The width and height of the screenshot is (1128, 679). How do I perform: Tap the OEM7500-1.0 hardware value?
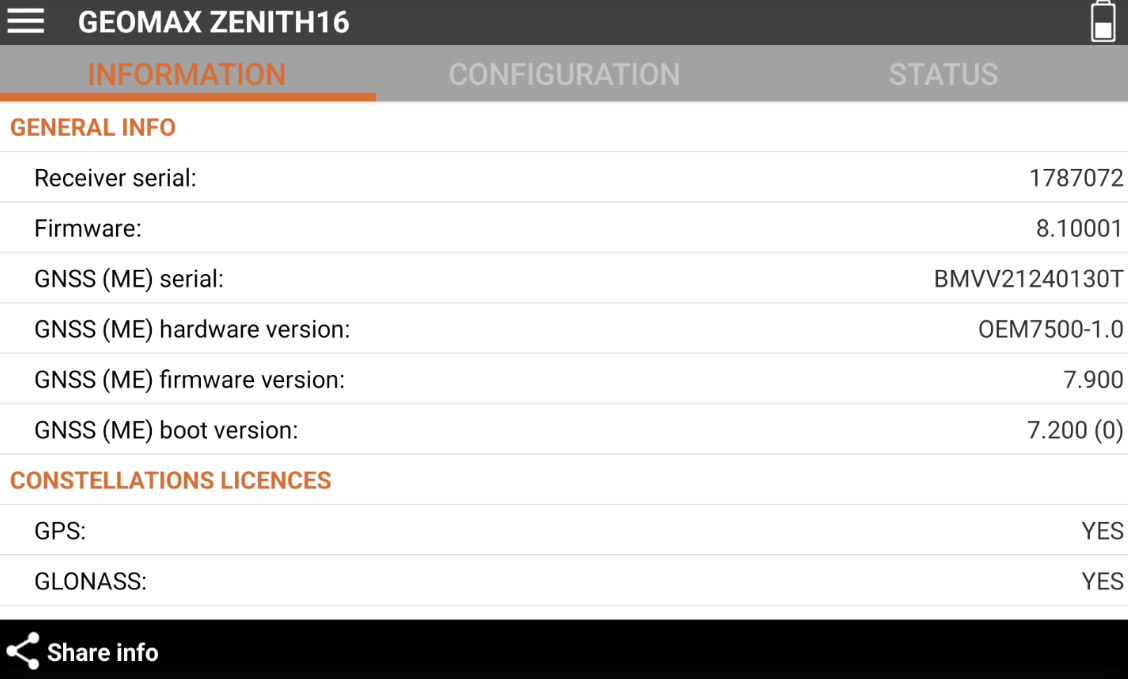pos(1050,329)
